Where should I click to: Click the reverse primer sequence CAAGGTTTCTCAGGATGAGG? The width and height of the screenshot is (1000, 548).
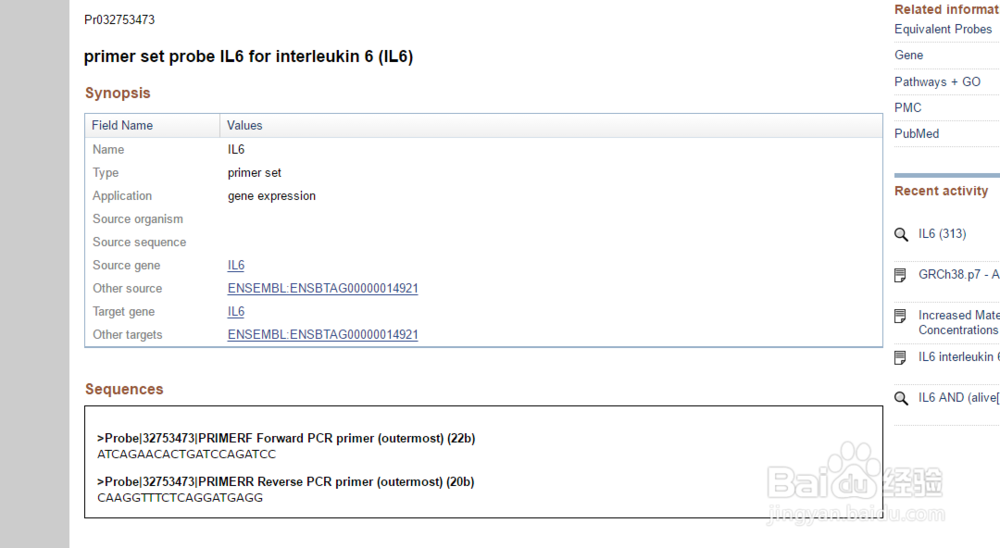tap(180, 498)
